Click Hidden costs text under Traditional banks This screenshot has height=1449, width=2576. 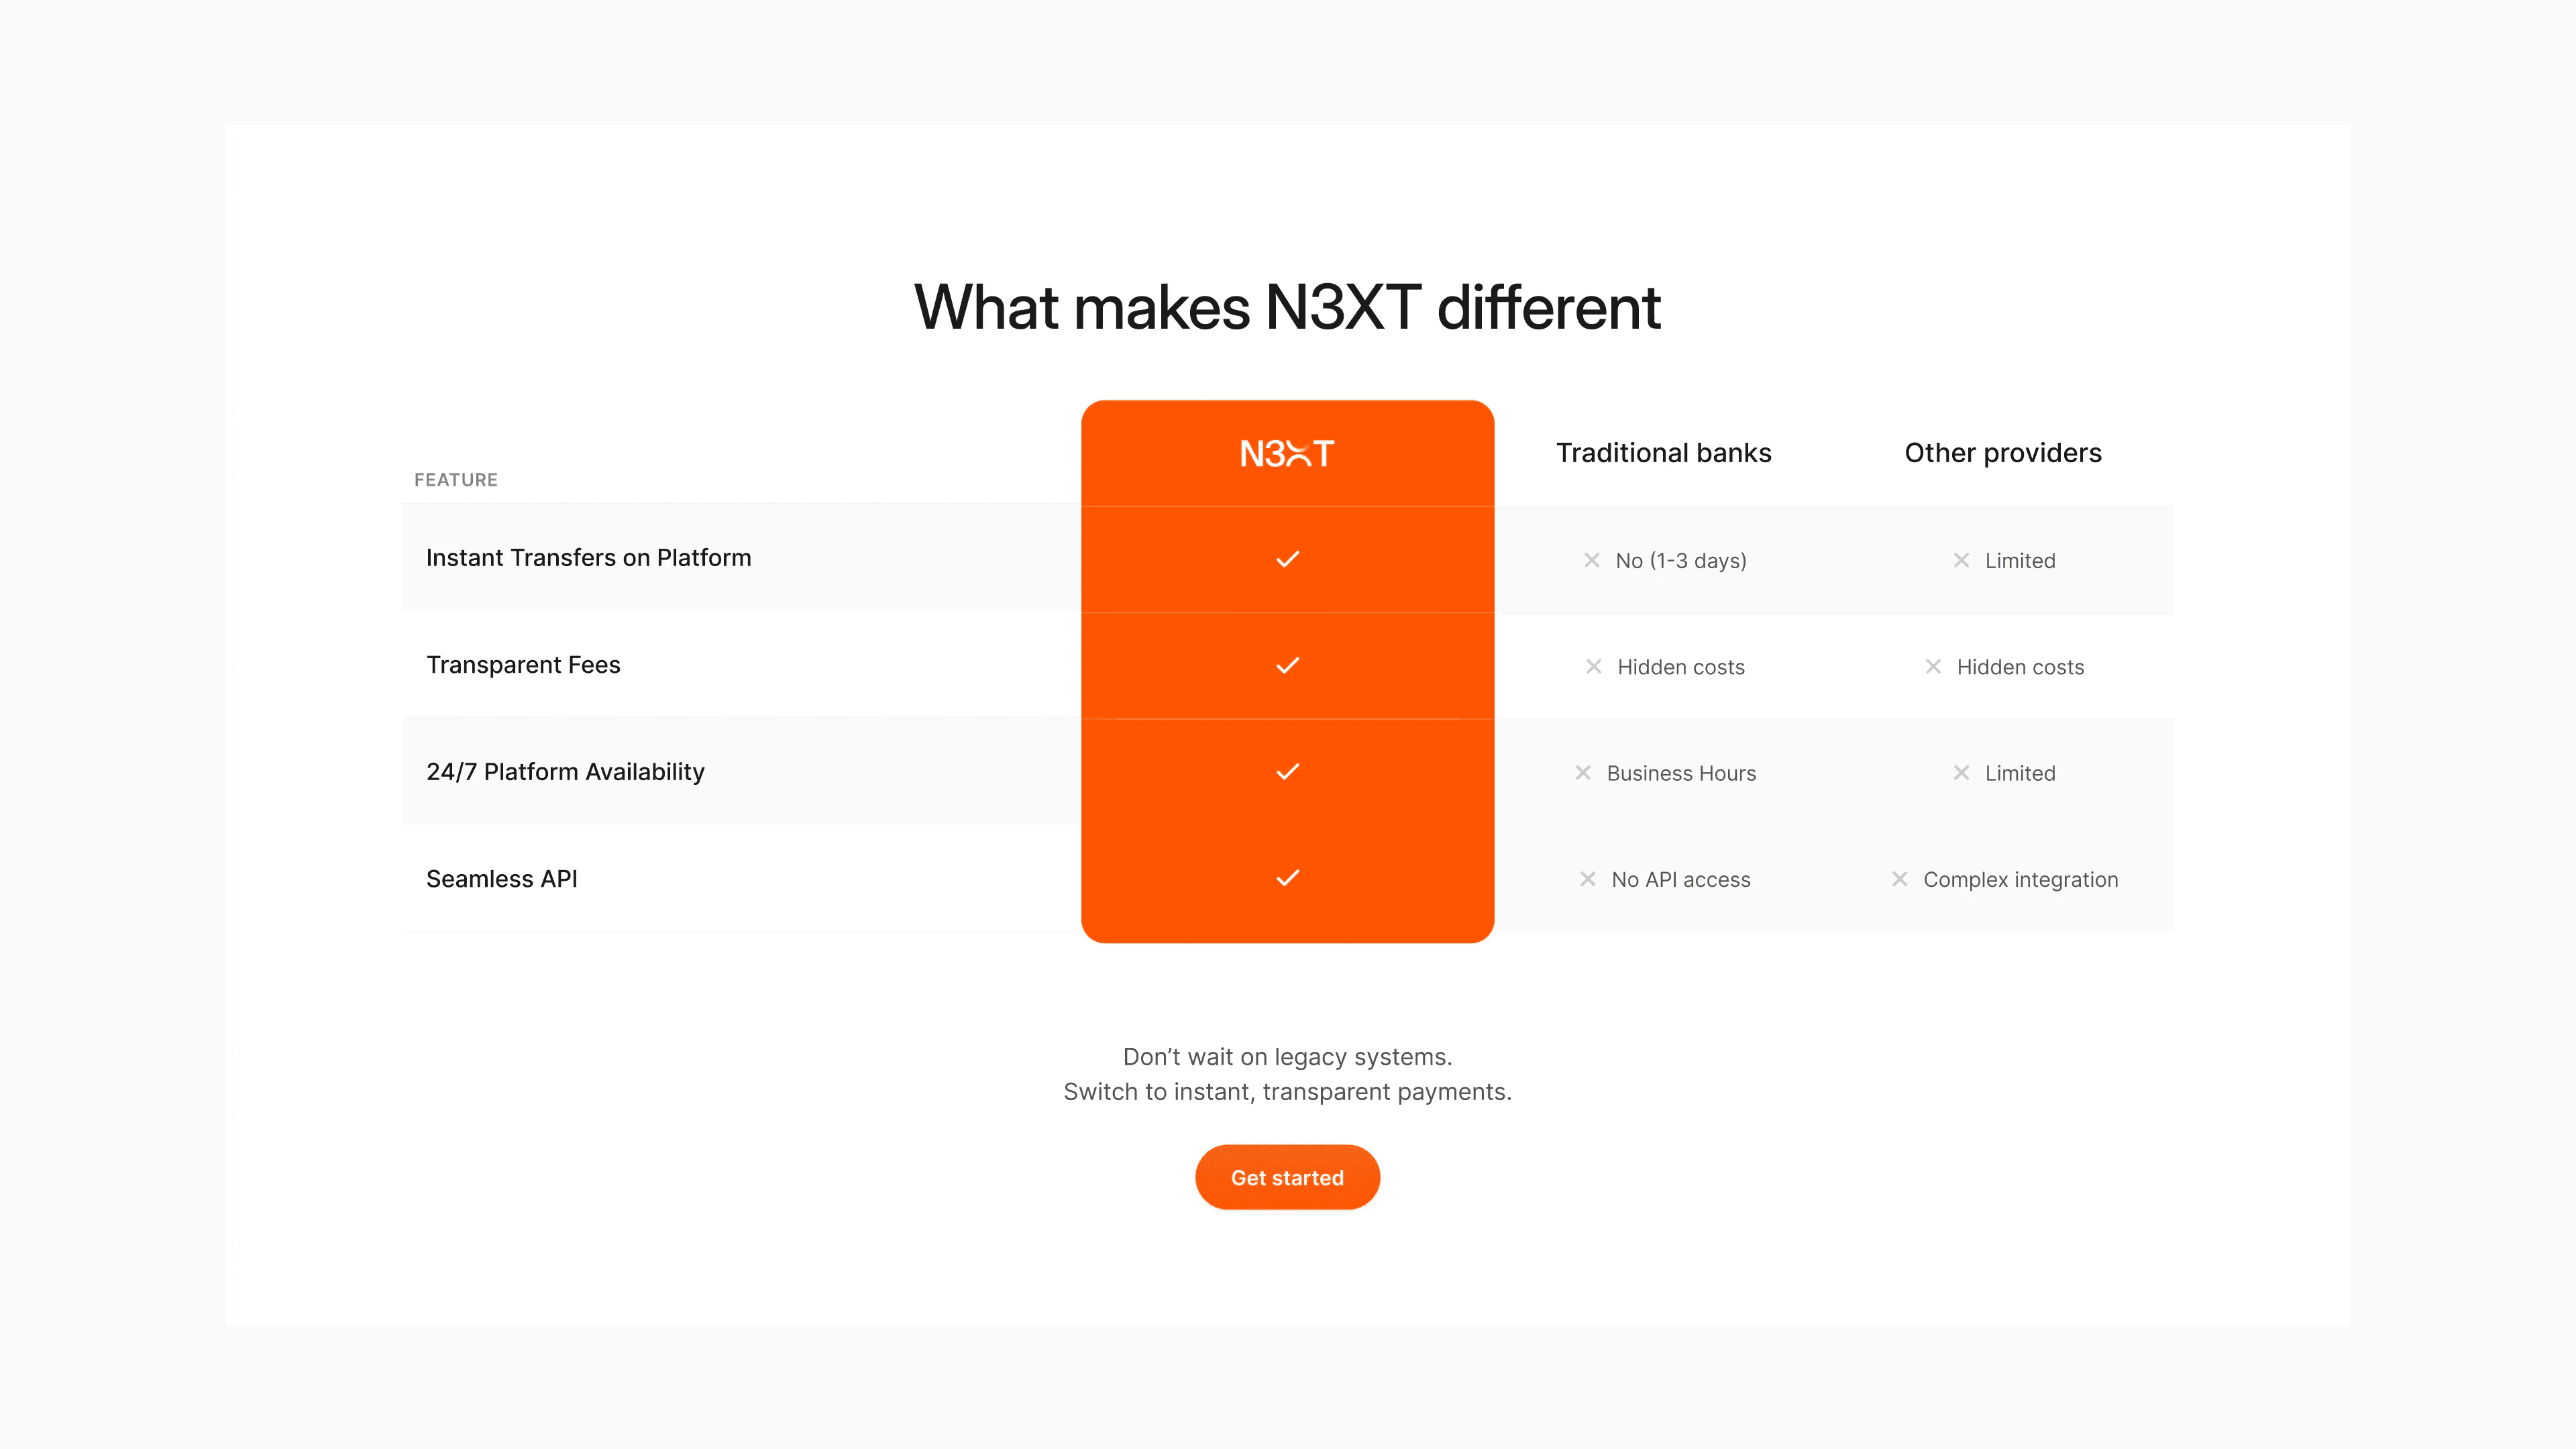[x=1681, y=667]
